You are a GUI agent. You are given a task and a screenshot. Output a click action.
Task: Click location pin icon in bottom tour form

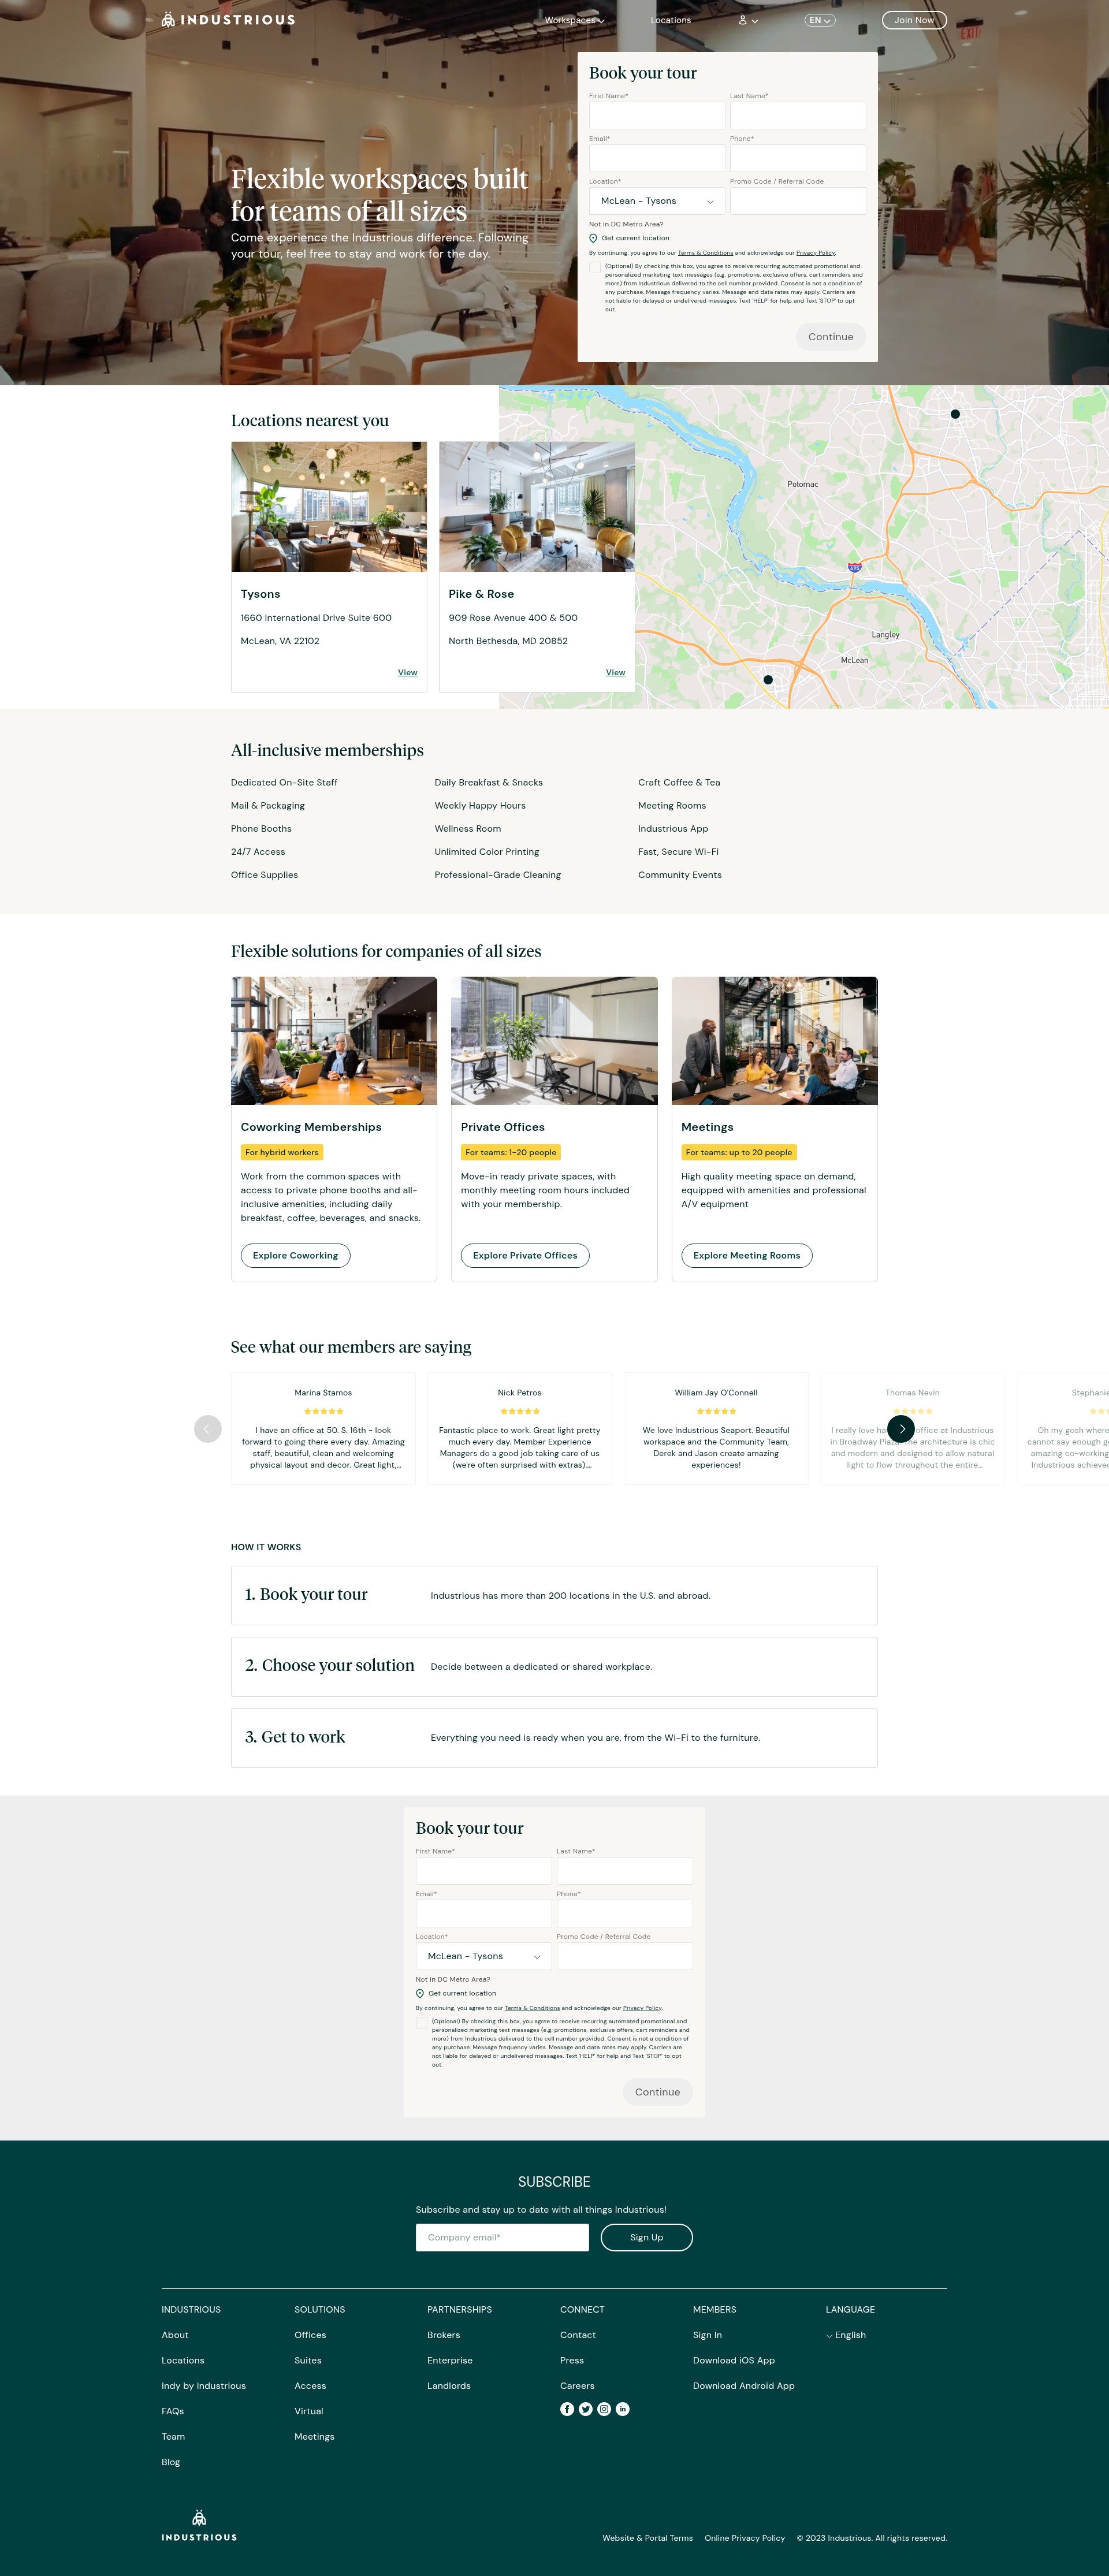click(x=420, y=1993)
